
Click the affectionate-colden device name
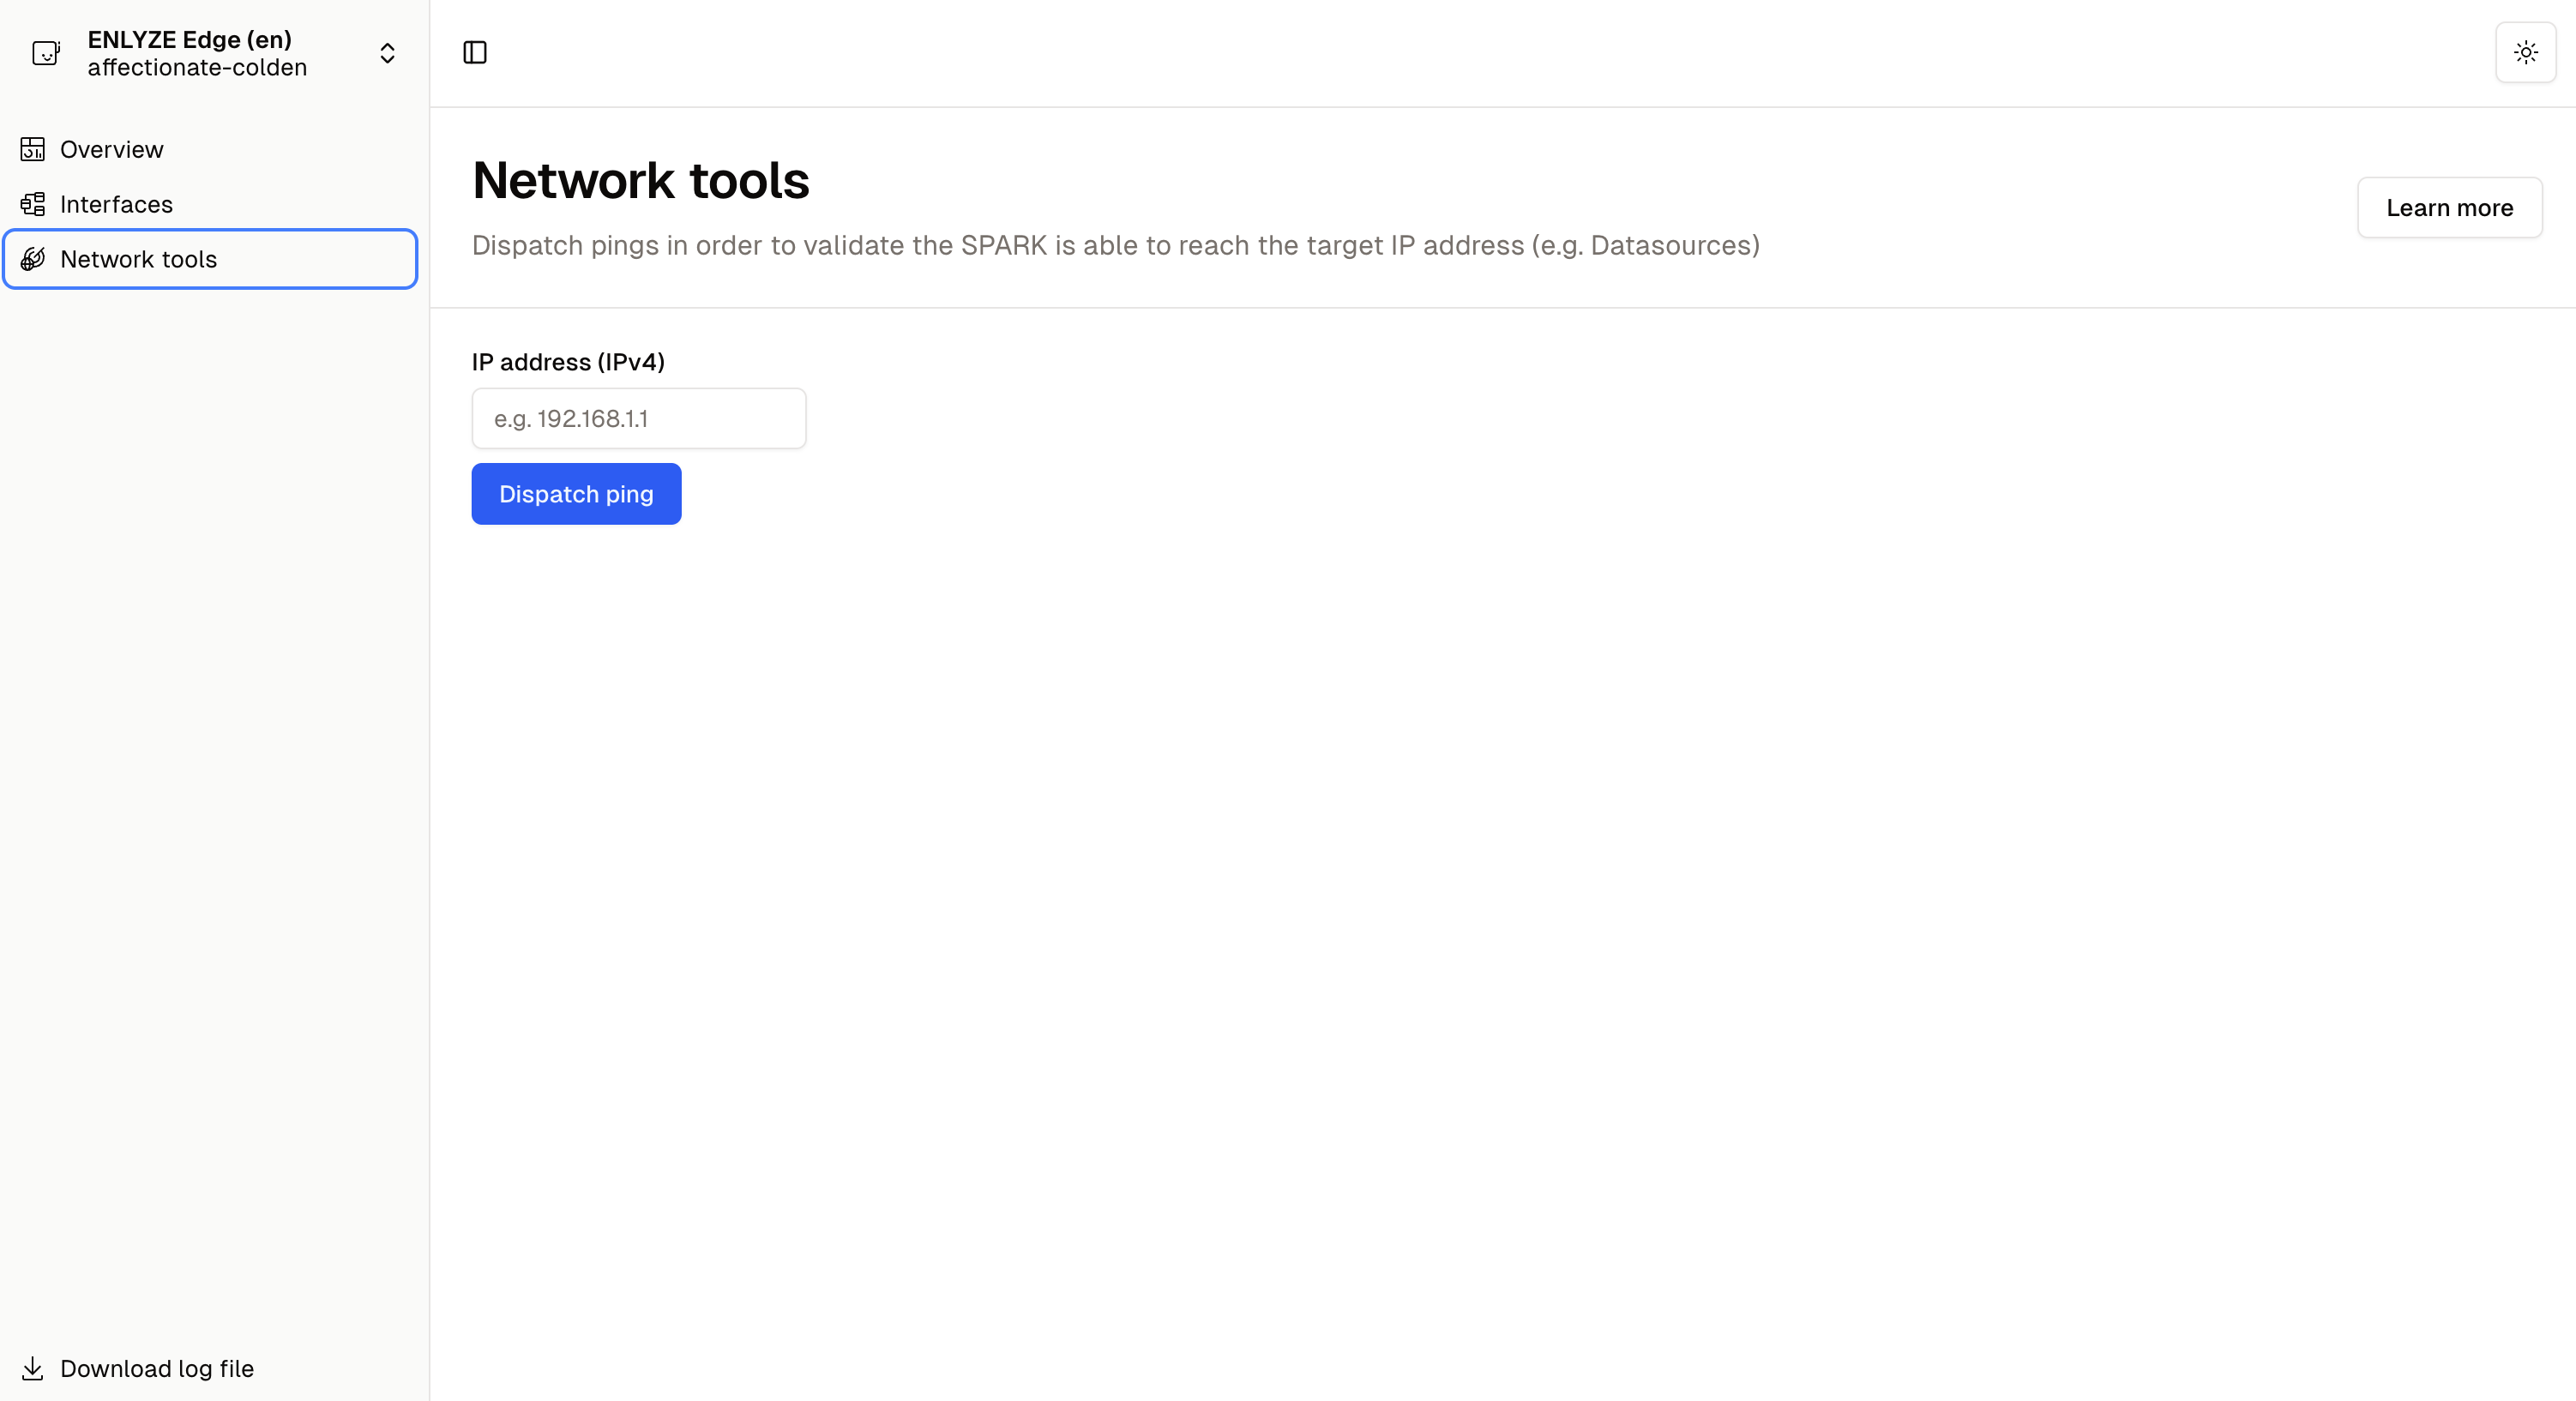[197, 68]
